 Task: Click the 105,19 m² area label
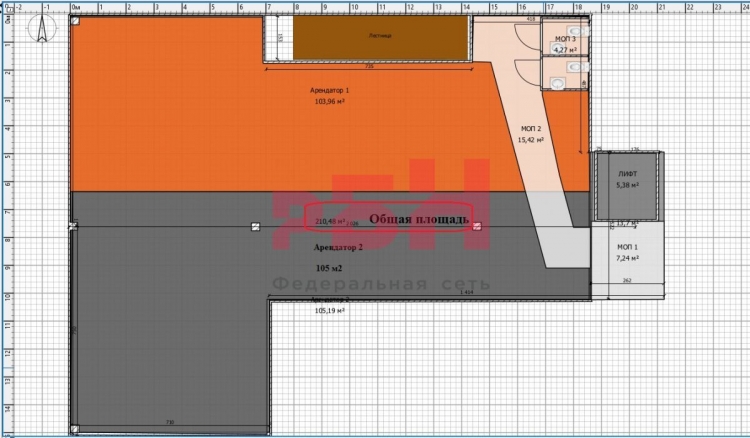[x=328, y=311]
